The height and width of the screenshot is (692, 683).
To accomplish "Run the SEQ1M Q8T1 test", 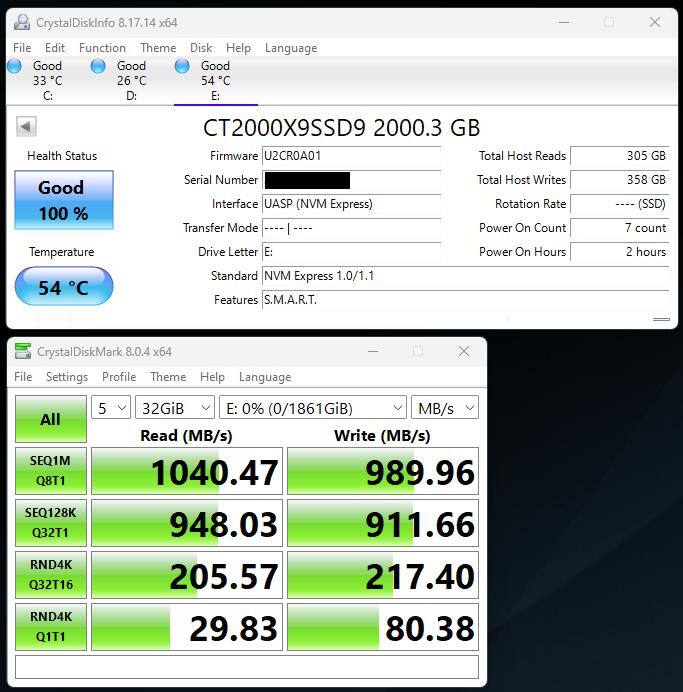I will [x=50, y=471].
